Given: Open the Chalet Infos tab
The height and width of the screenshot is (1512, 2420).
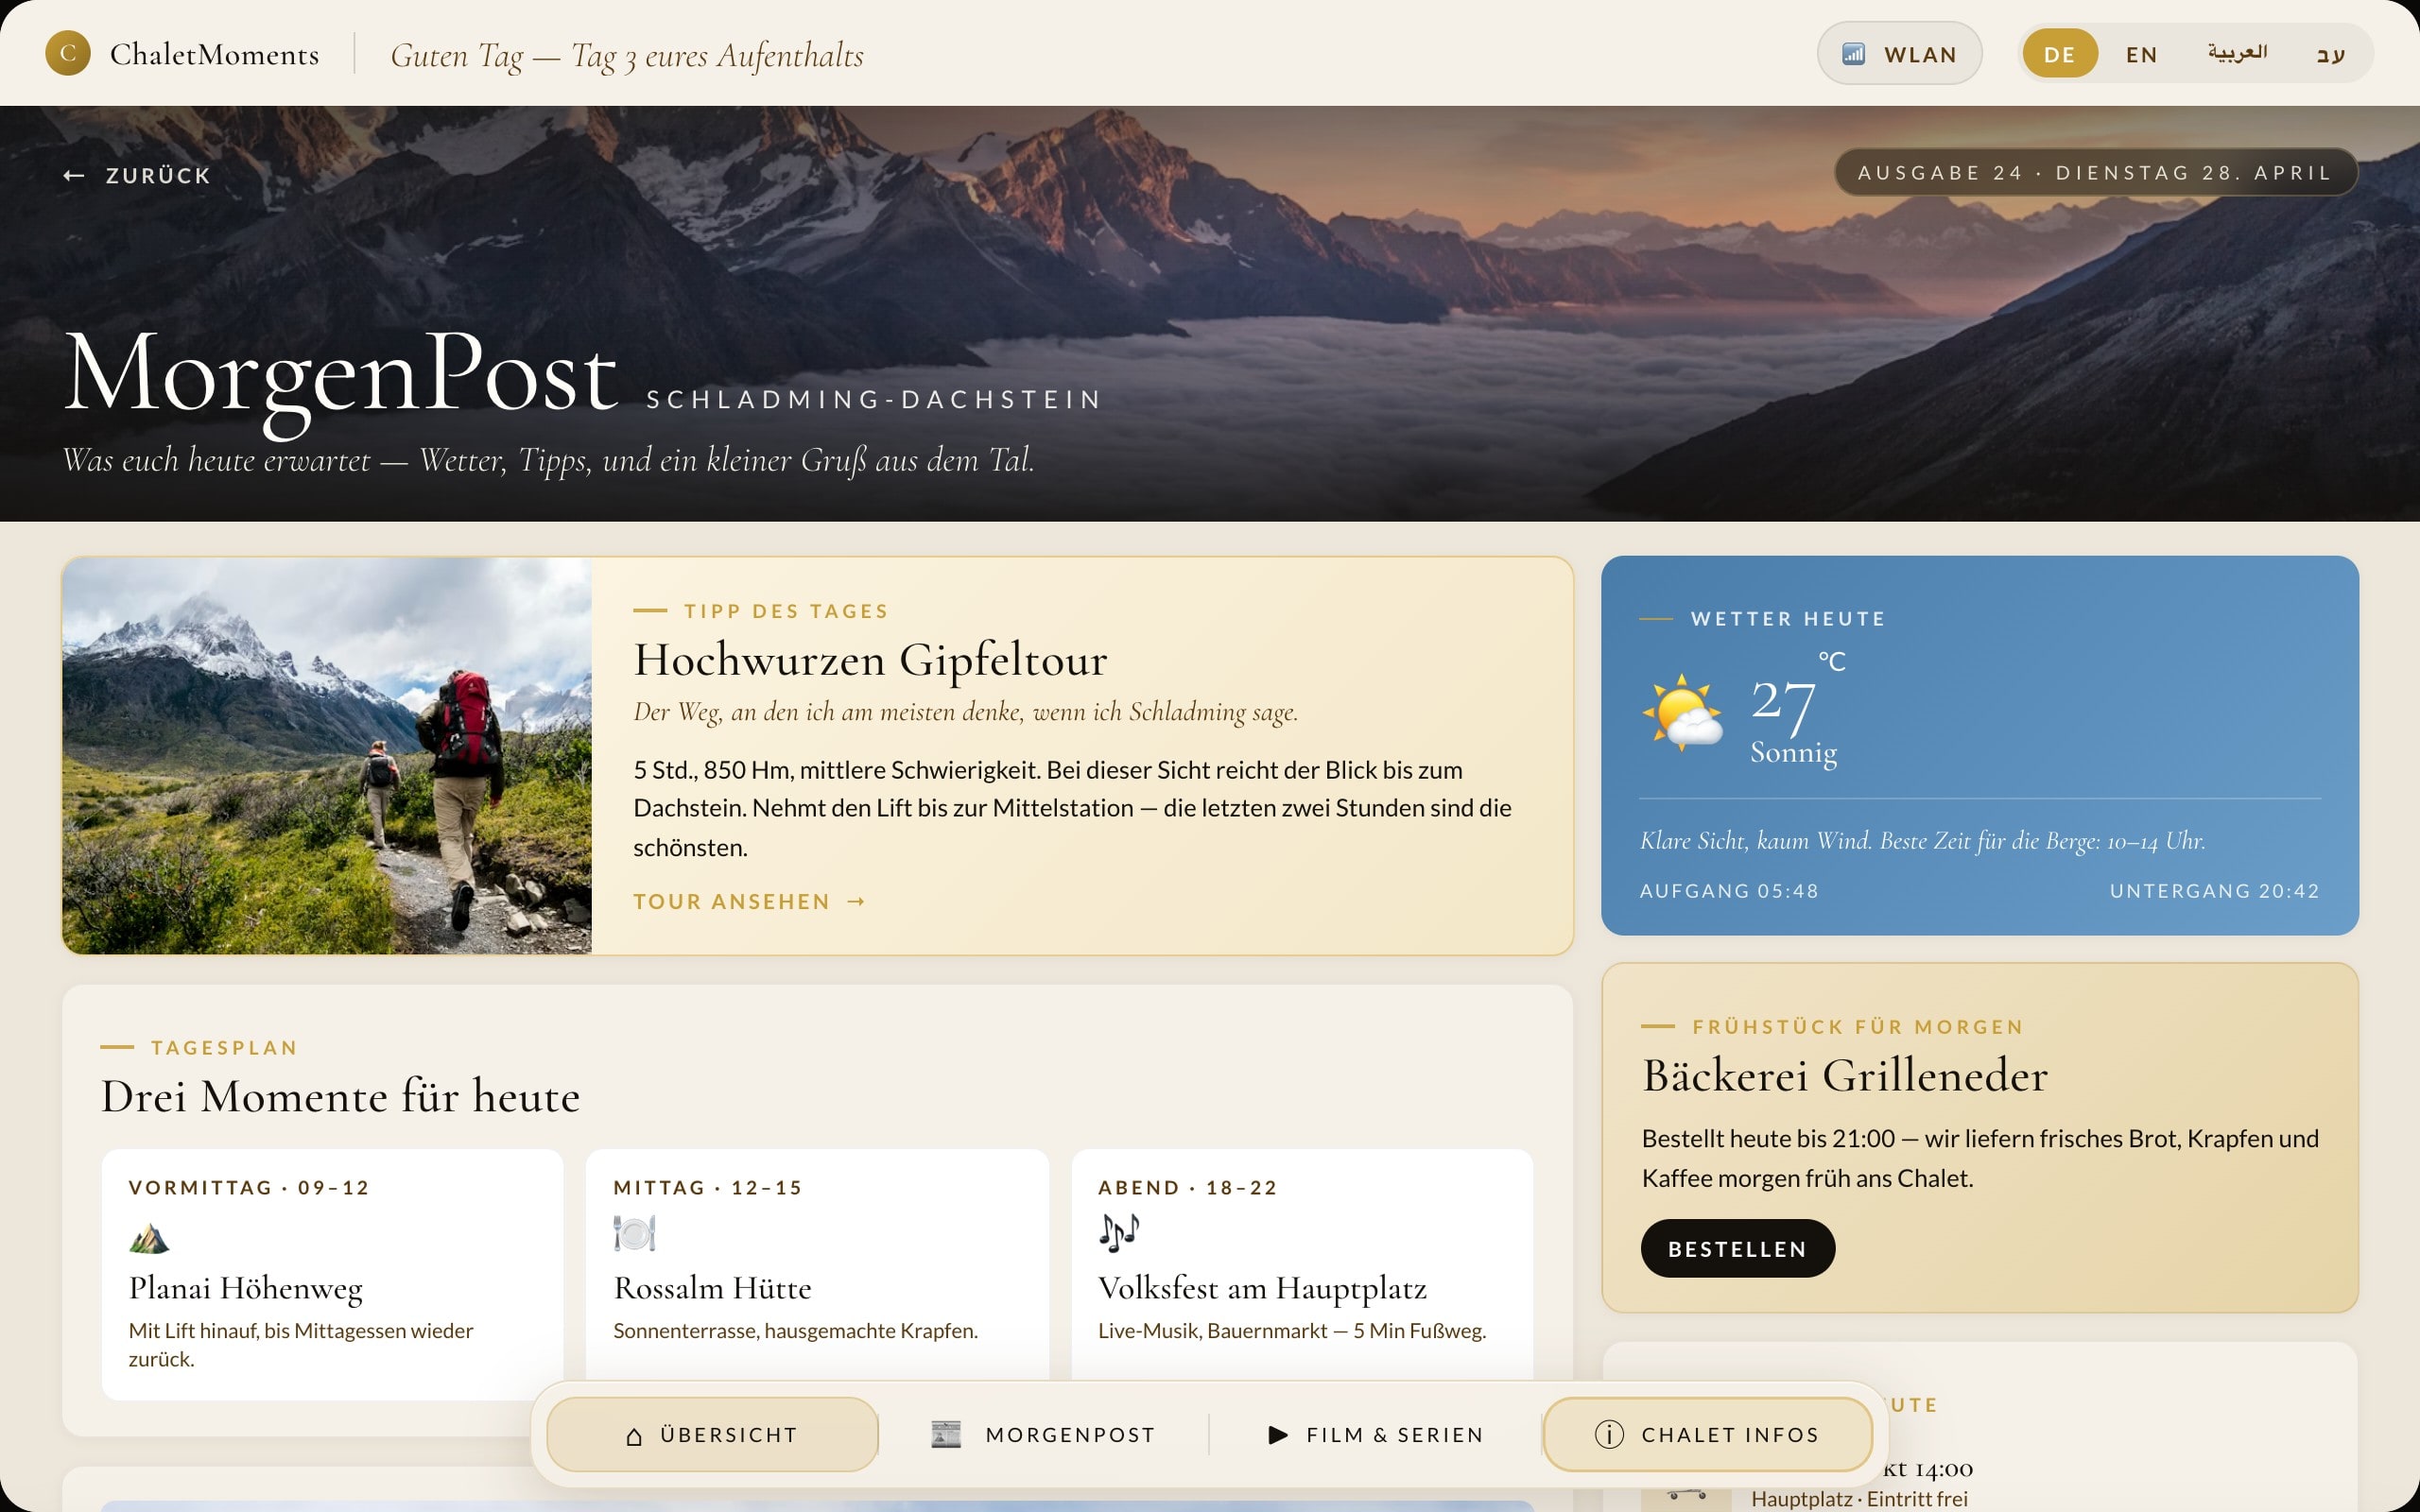Looking at the screenshot, I should click(x=1708, y=1435).
